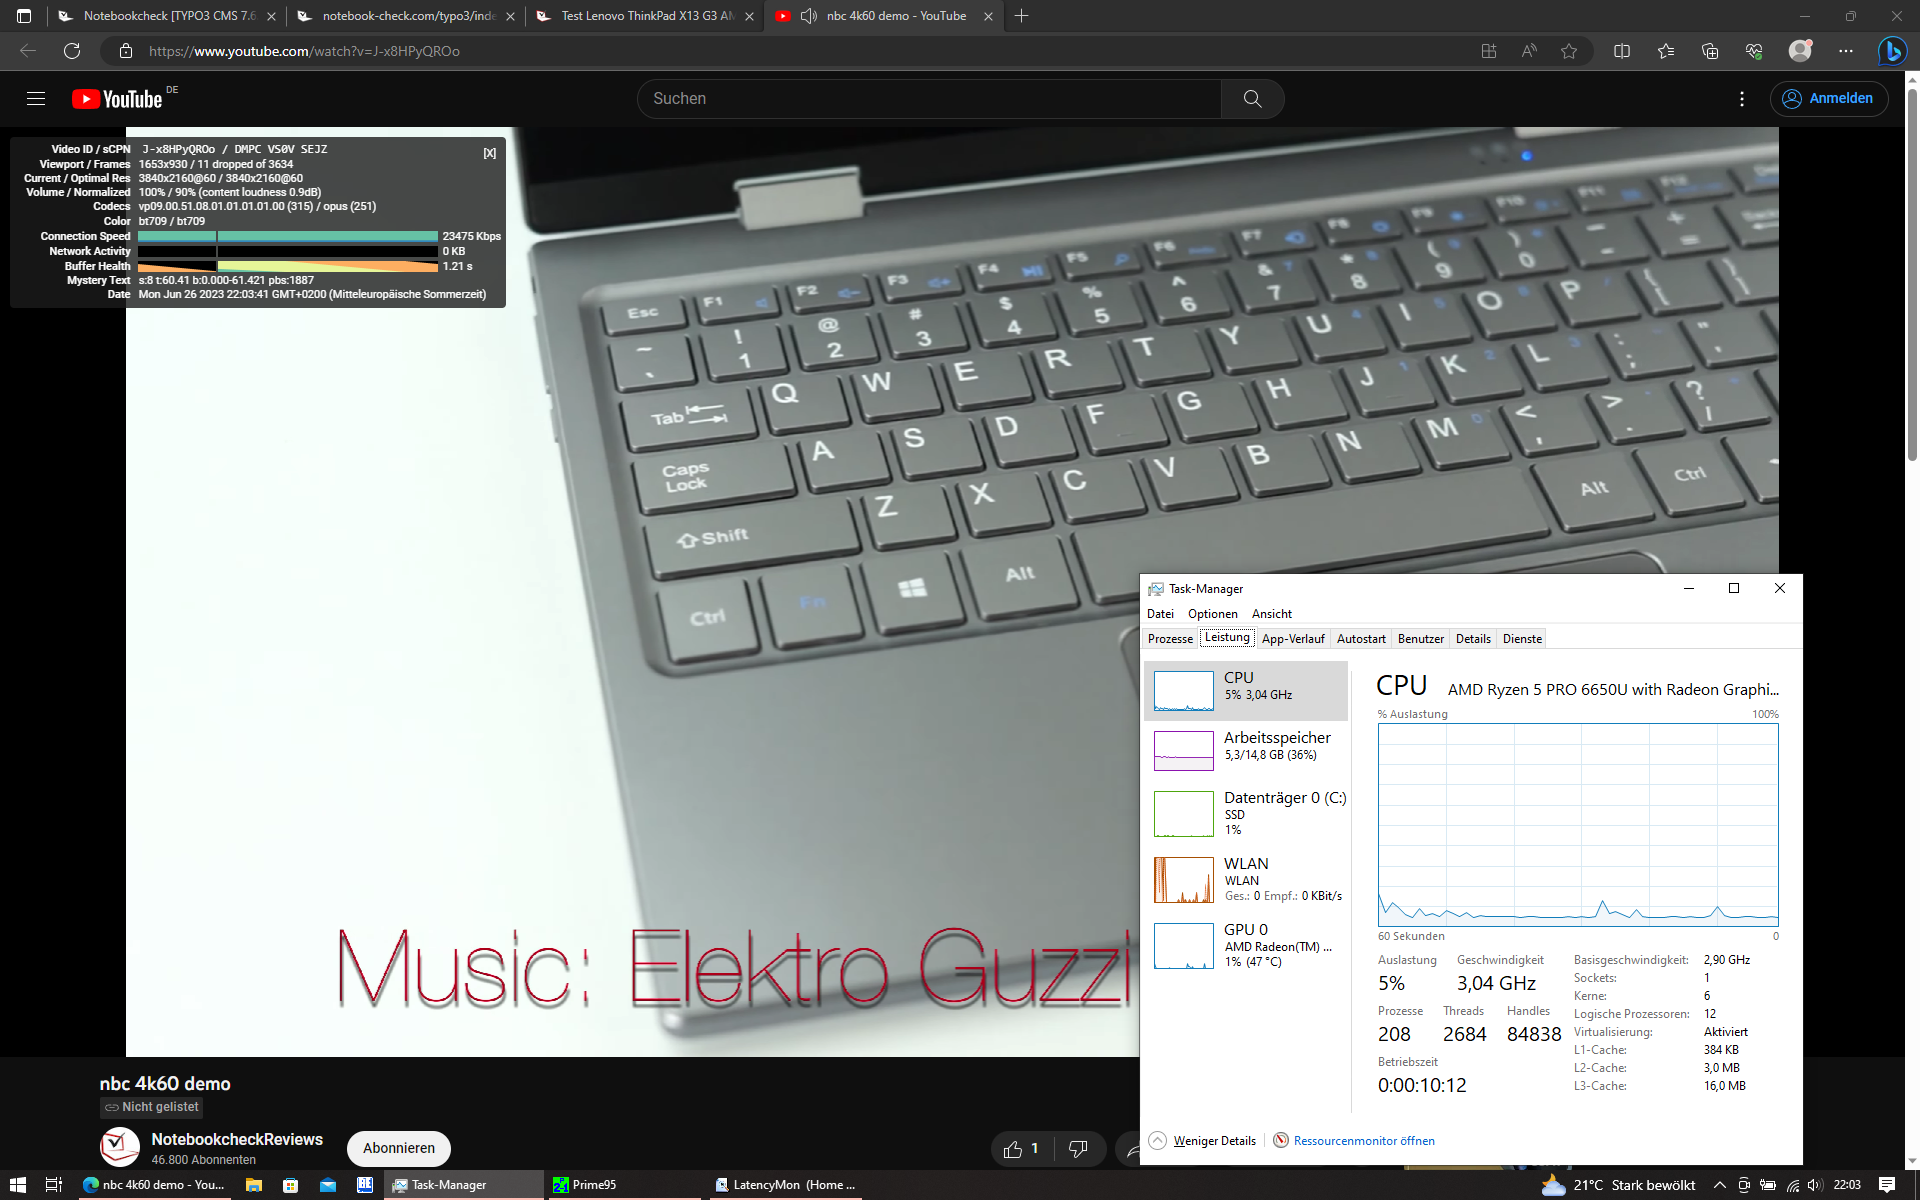Open the Optionen menu

pyautogui.click(x=1212, y=614)
